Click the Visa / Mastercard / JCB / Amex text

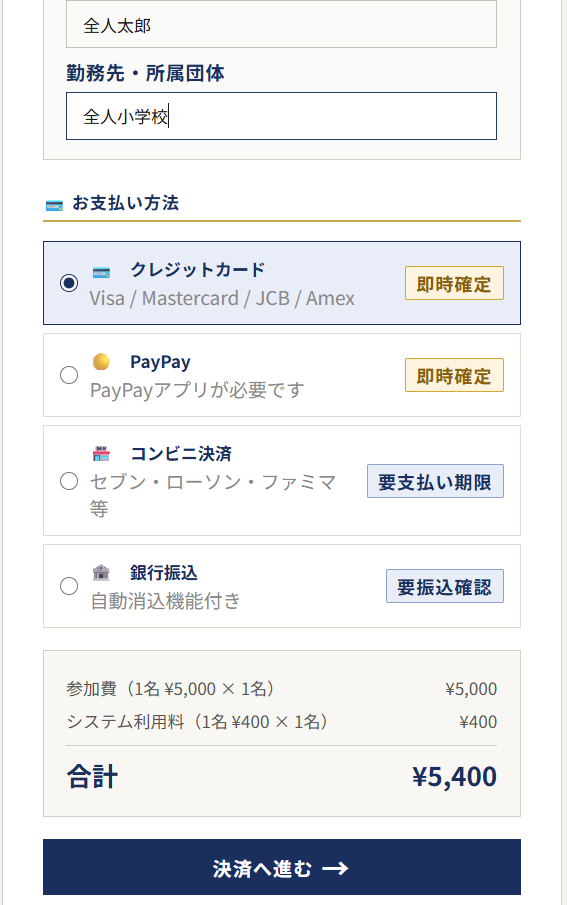pos(222,298)
